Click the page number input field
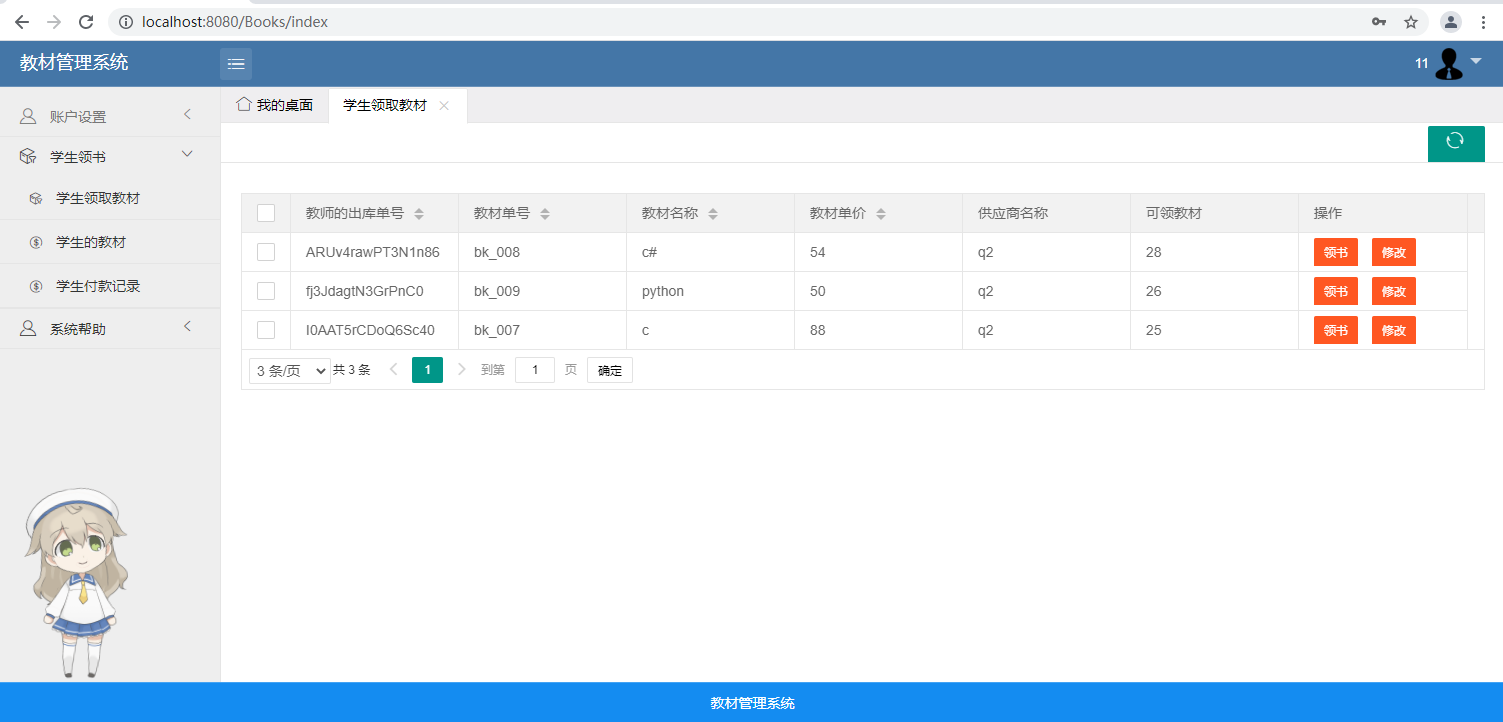 point(535,371)
